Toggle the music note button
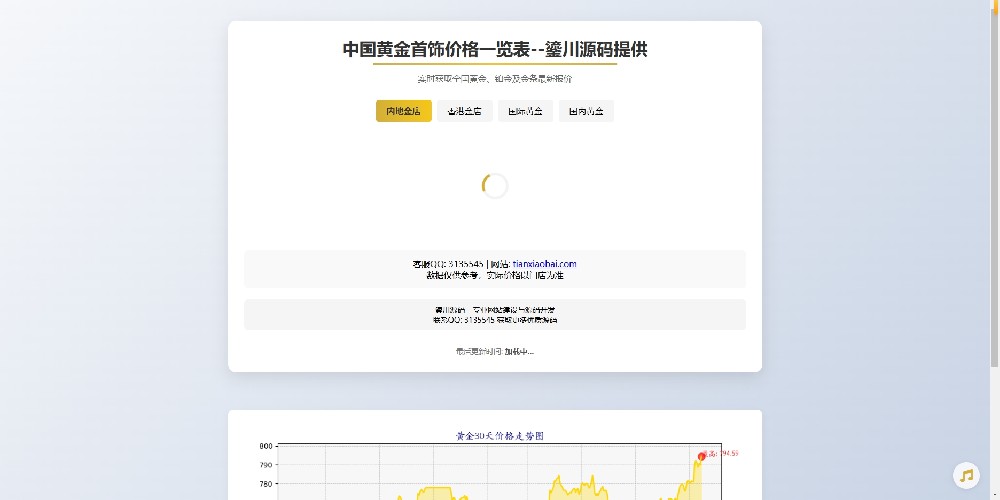The image size is (1000, 500). (966, 476)
